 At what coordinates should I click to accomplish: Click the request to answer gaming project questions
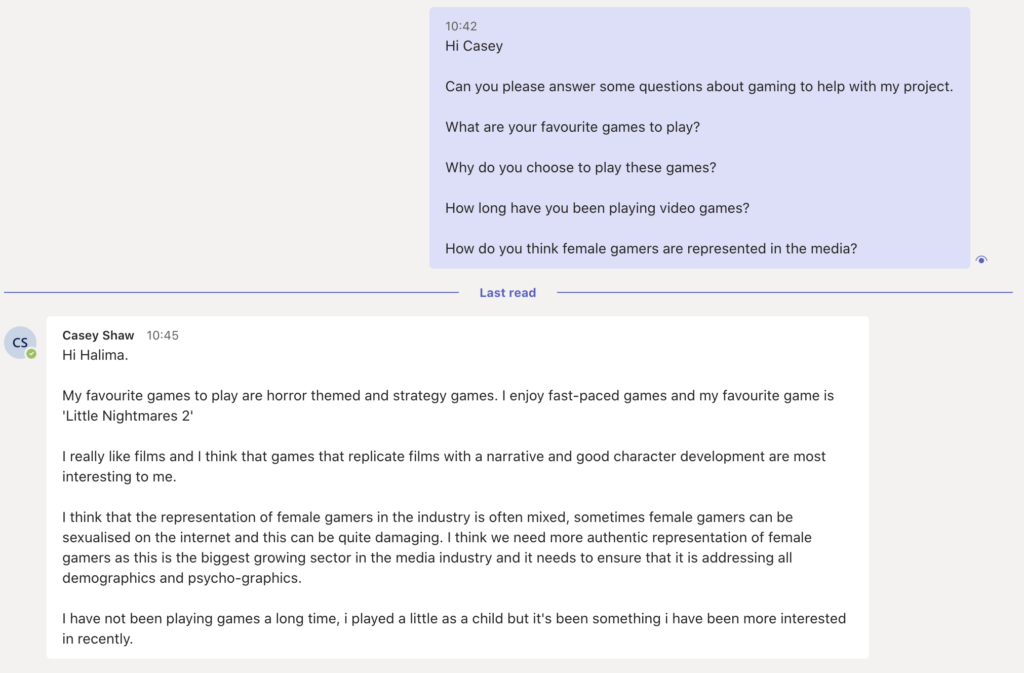(699, 86)
